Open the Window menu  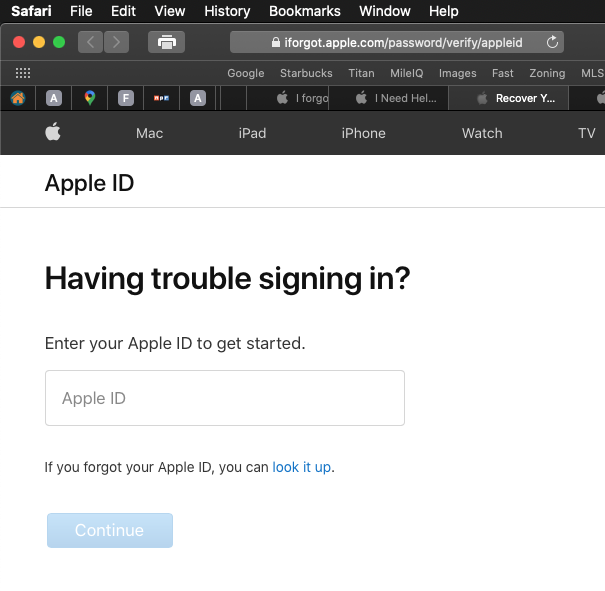[385, 11]
